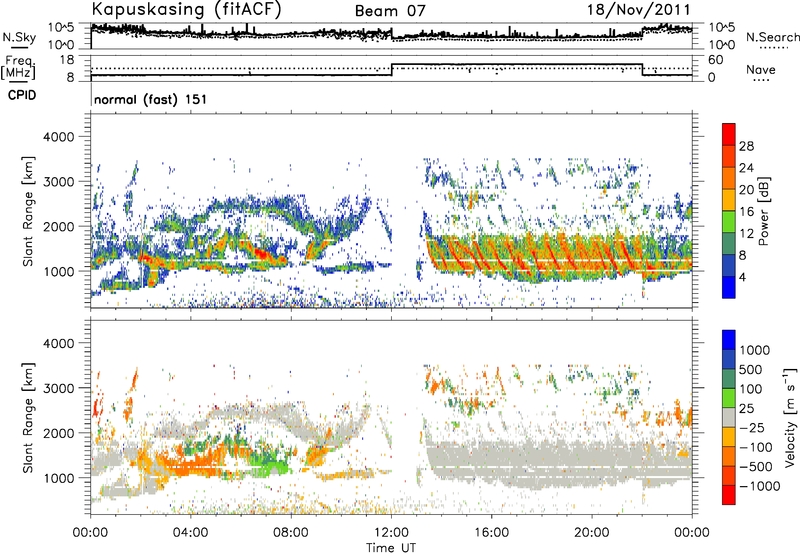Click the '-25' label on the Velocity colorbar

point(752,427)
